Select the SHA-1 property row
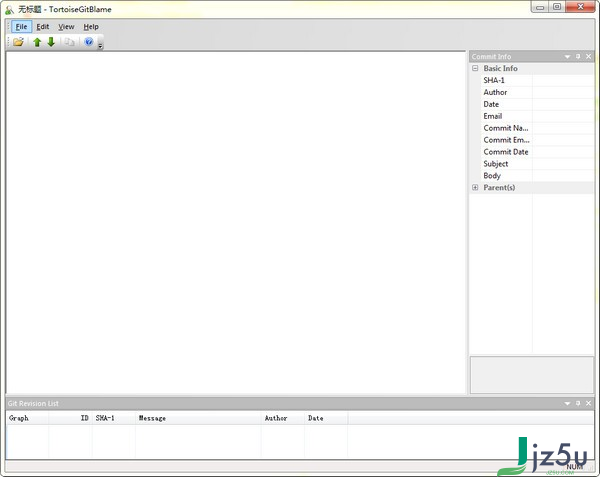Screen dimensions: 600x477 (x=537, y=80)
